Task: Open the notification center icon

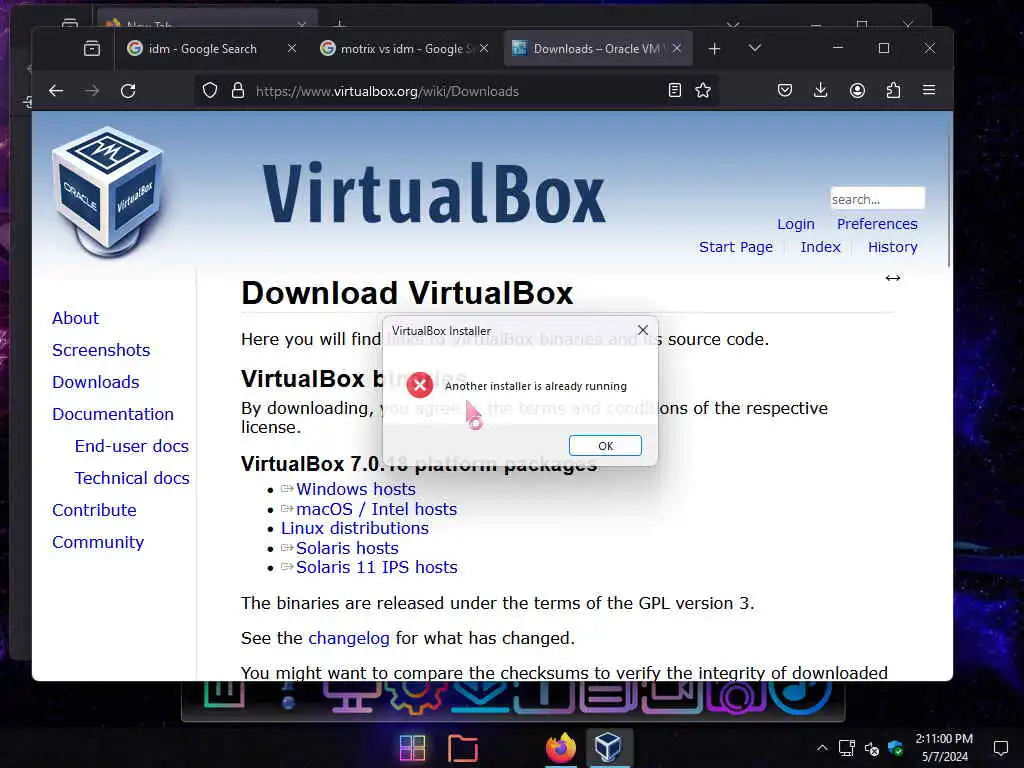Action: (1000, 748)
